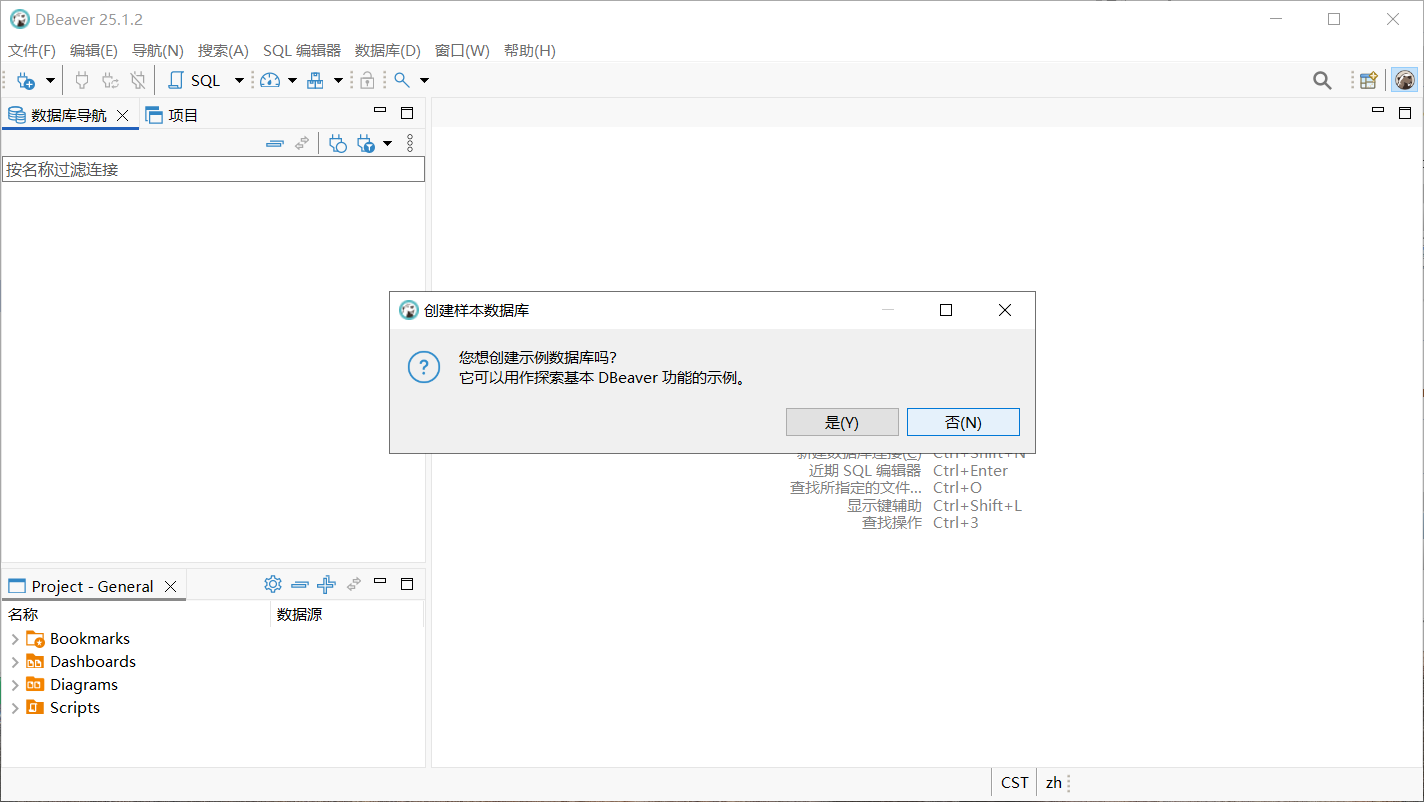Open the 导航(N) menu

coord(158,50)
